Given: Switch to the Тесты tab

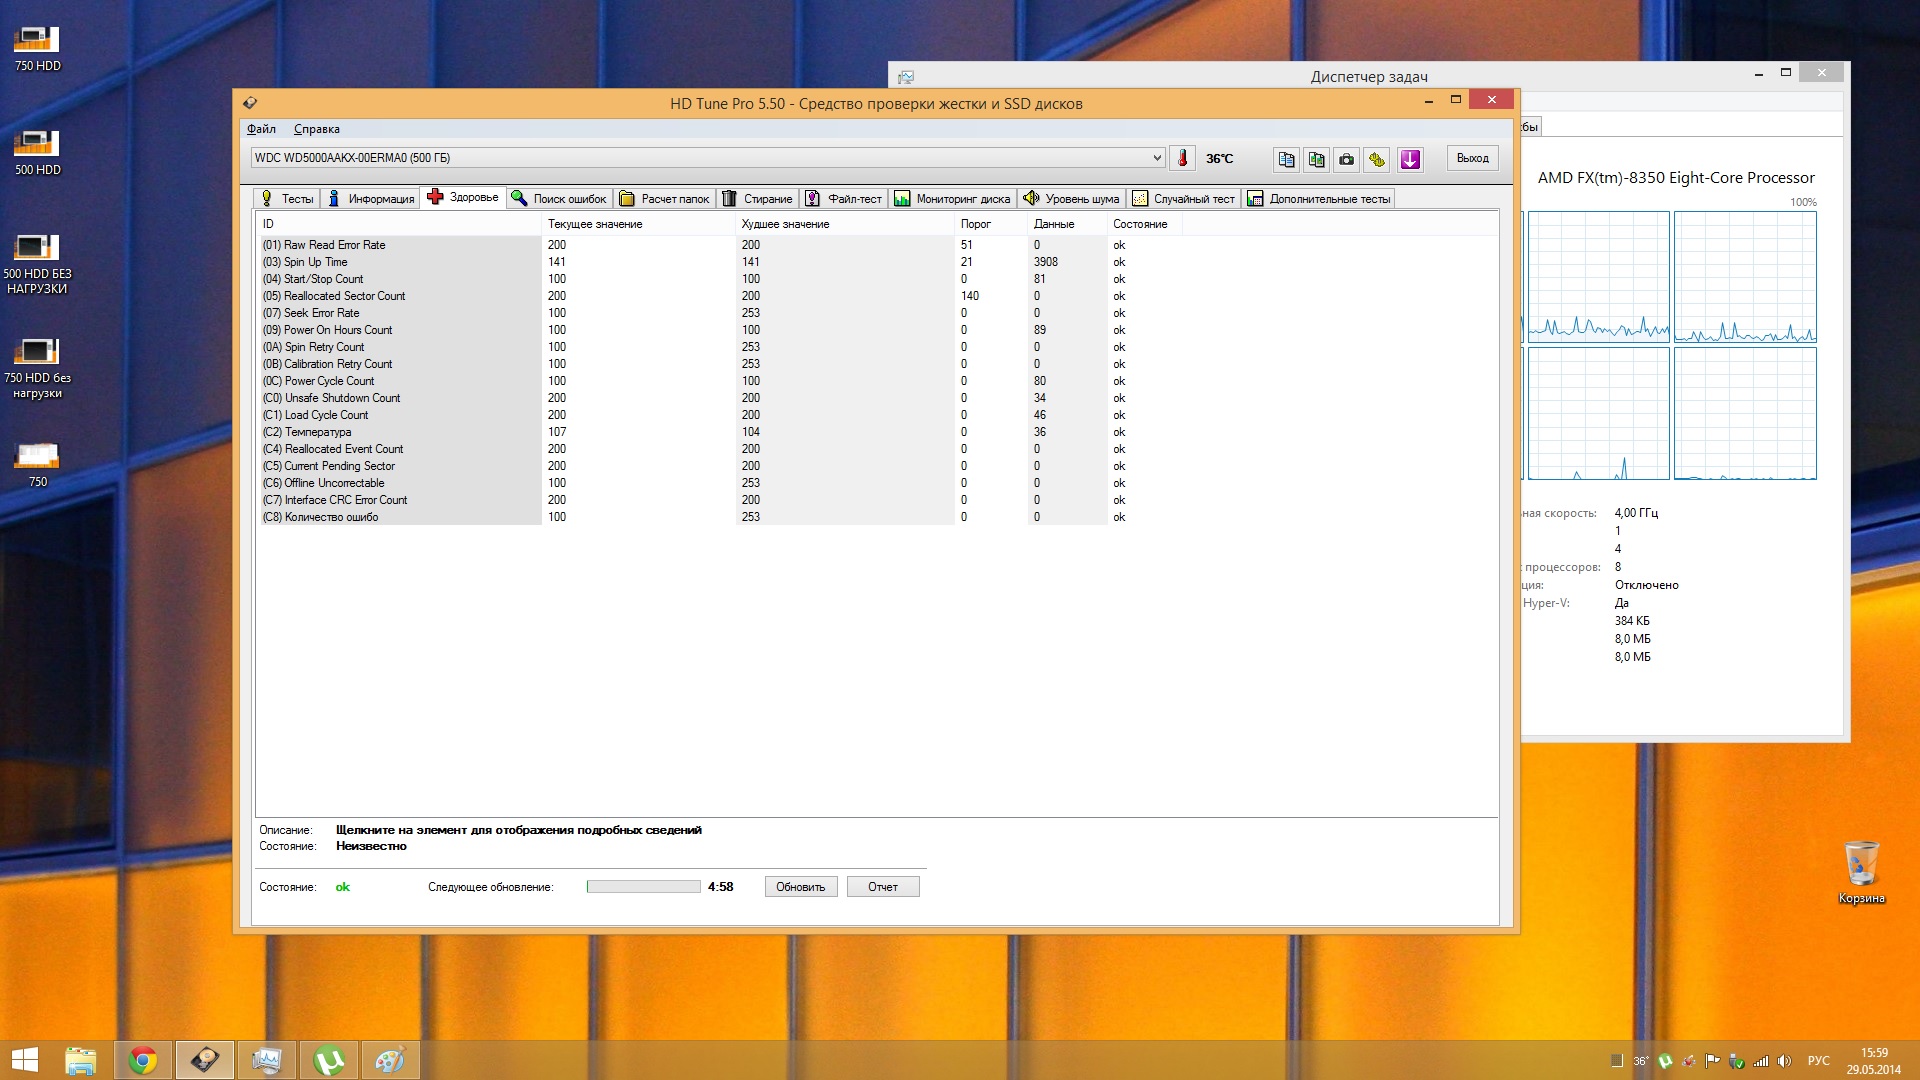Looking at the screenshot, I should (287, 198).
